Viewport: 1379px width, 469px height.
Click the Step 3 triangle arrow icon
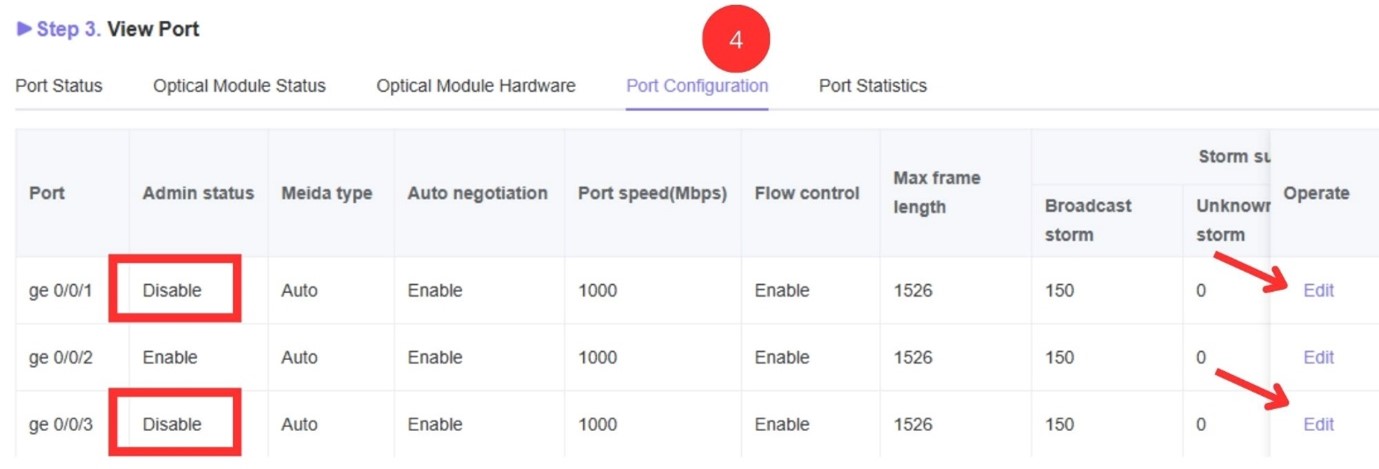24,29
